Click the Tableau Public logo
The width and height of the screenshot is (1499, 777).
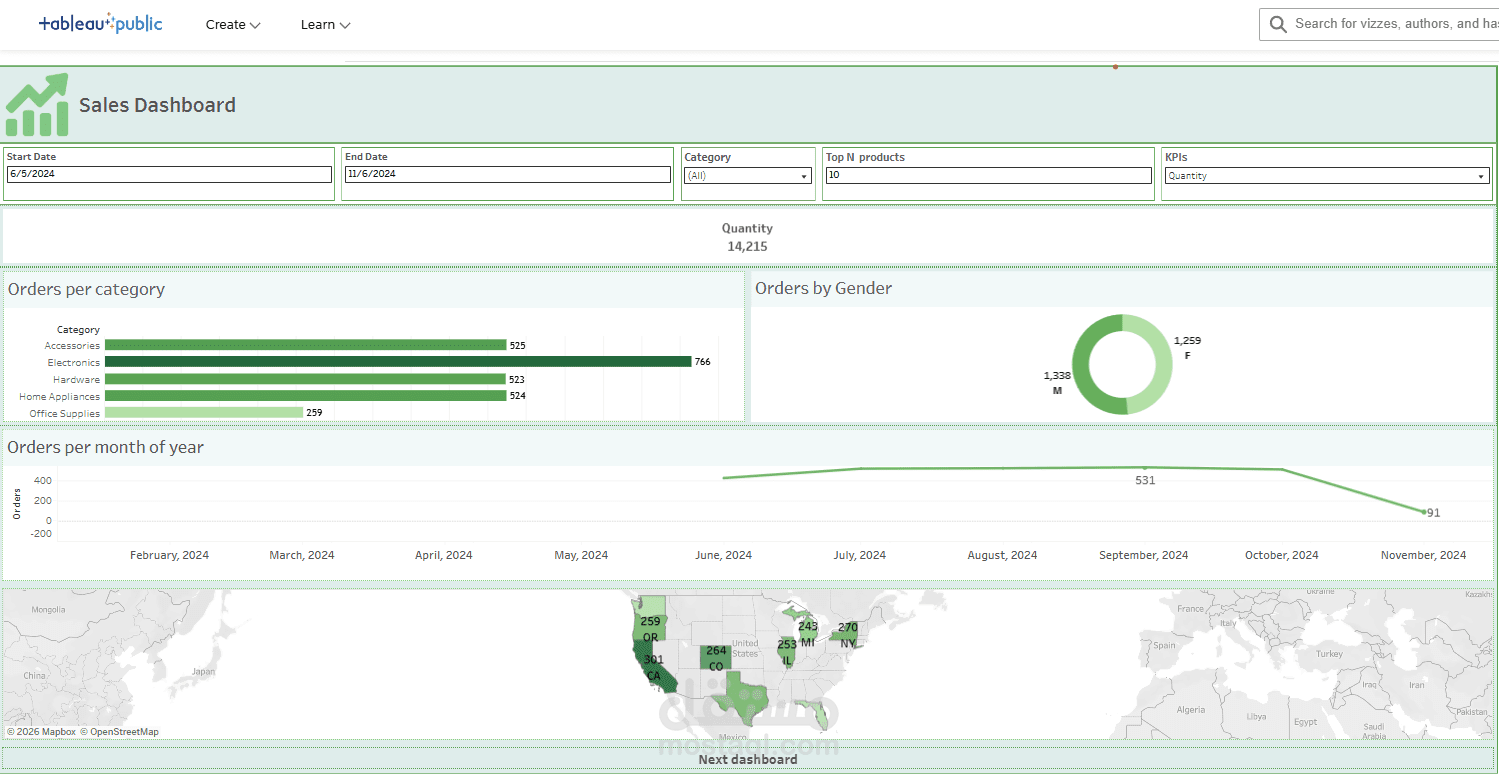(x=100, y=23)
